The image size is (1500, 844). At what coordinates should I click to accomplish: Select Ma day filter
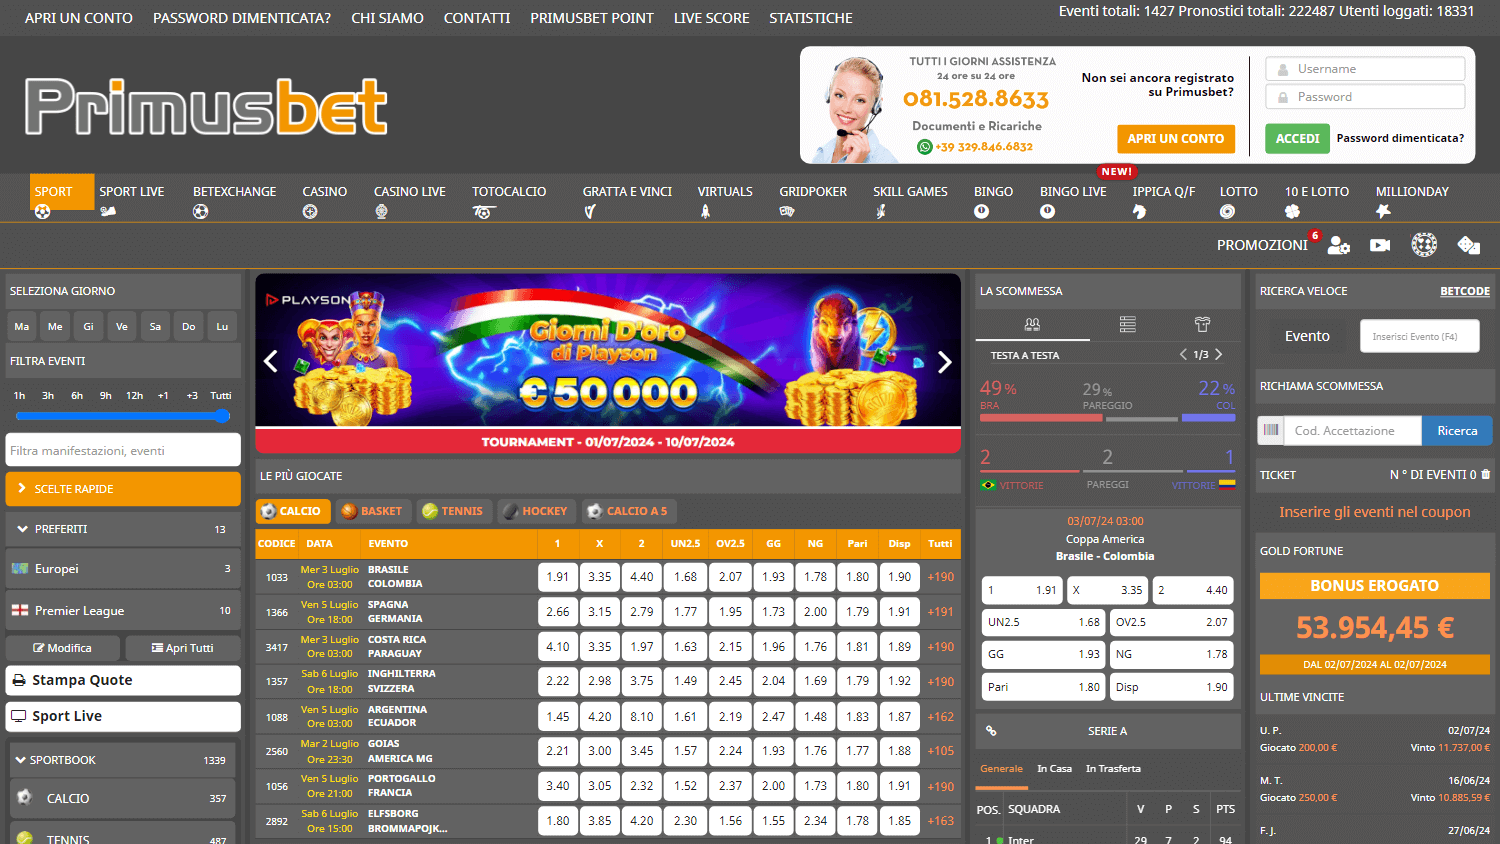22,326
